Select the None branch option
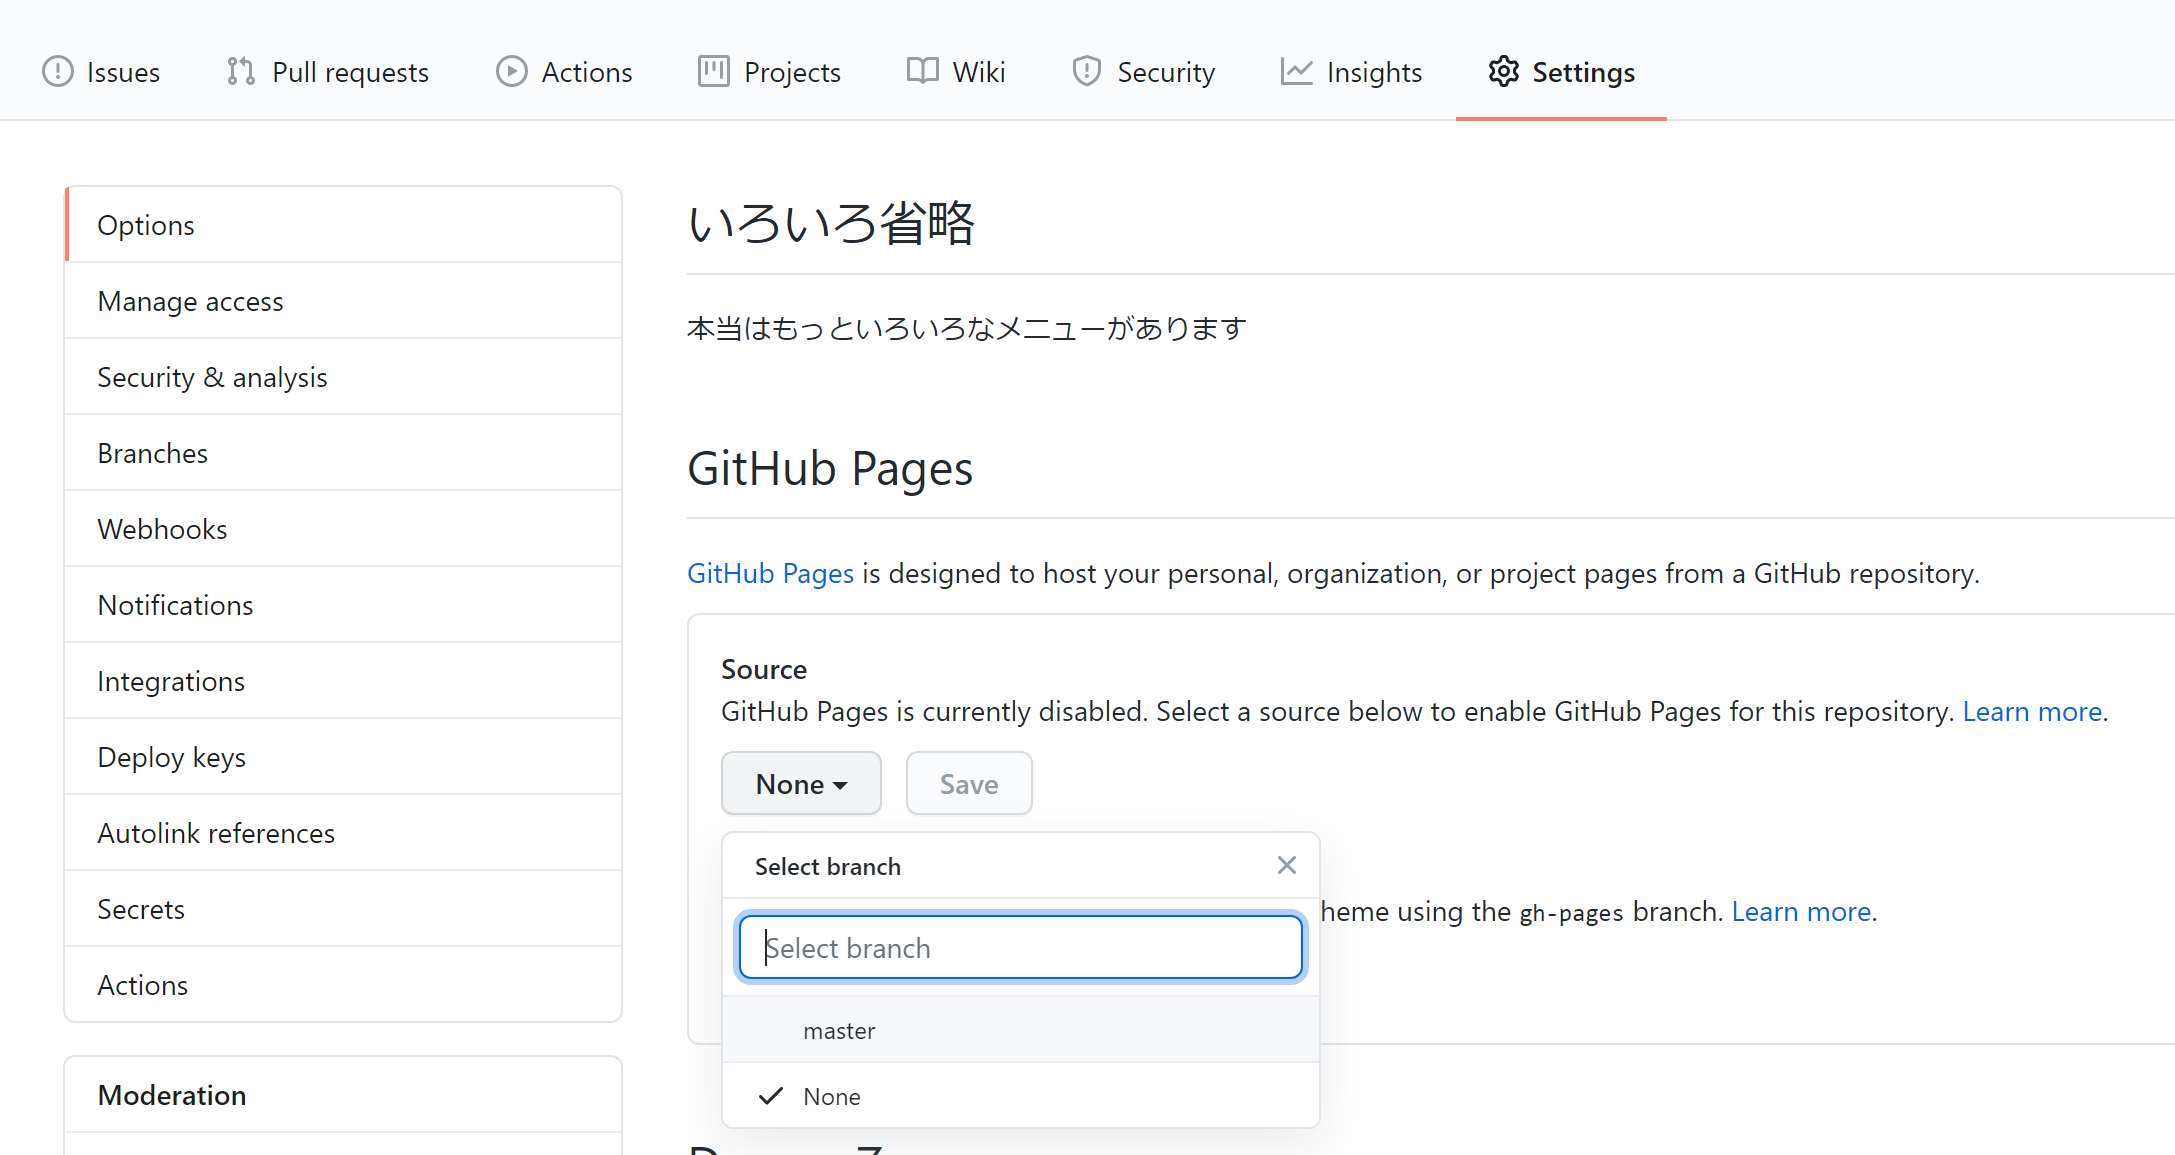Screen dimensions: 2175x1155 (x=831, y=1096)
